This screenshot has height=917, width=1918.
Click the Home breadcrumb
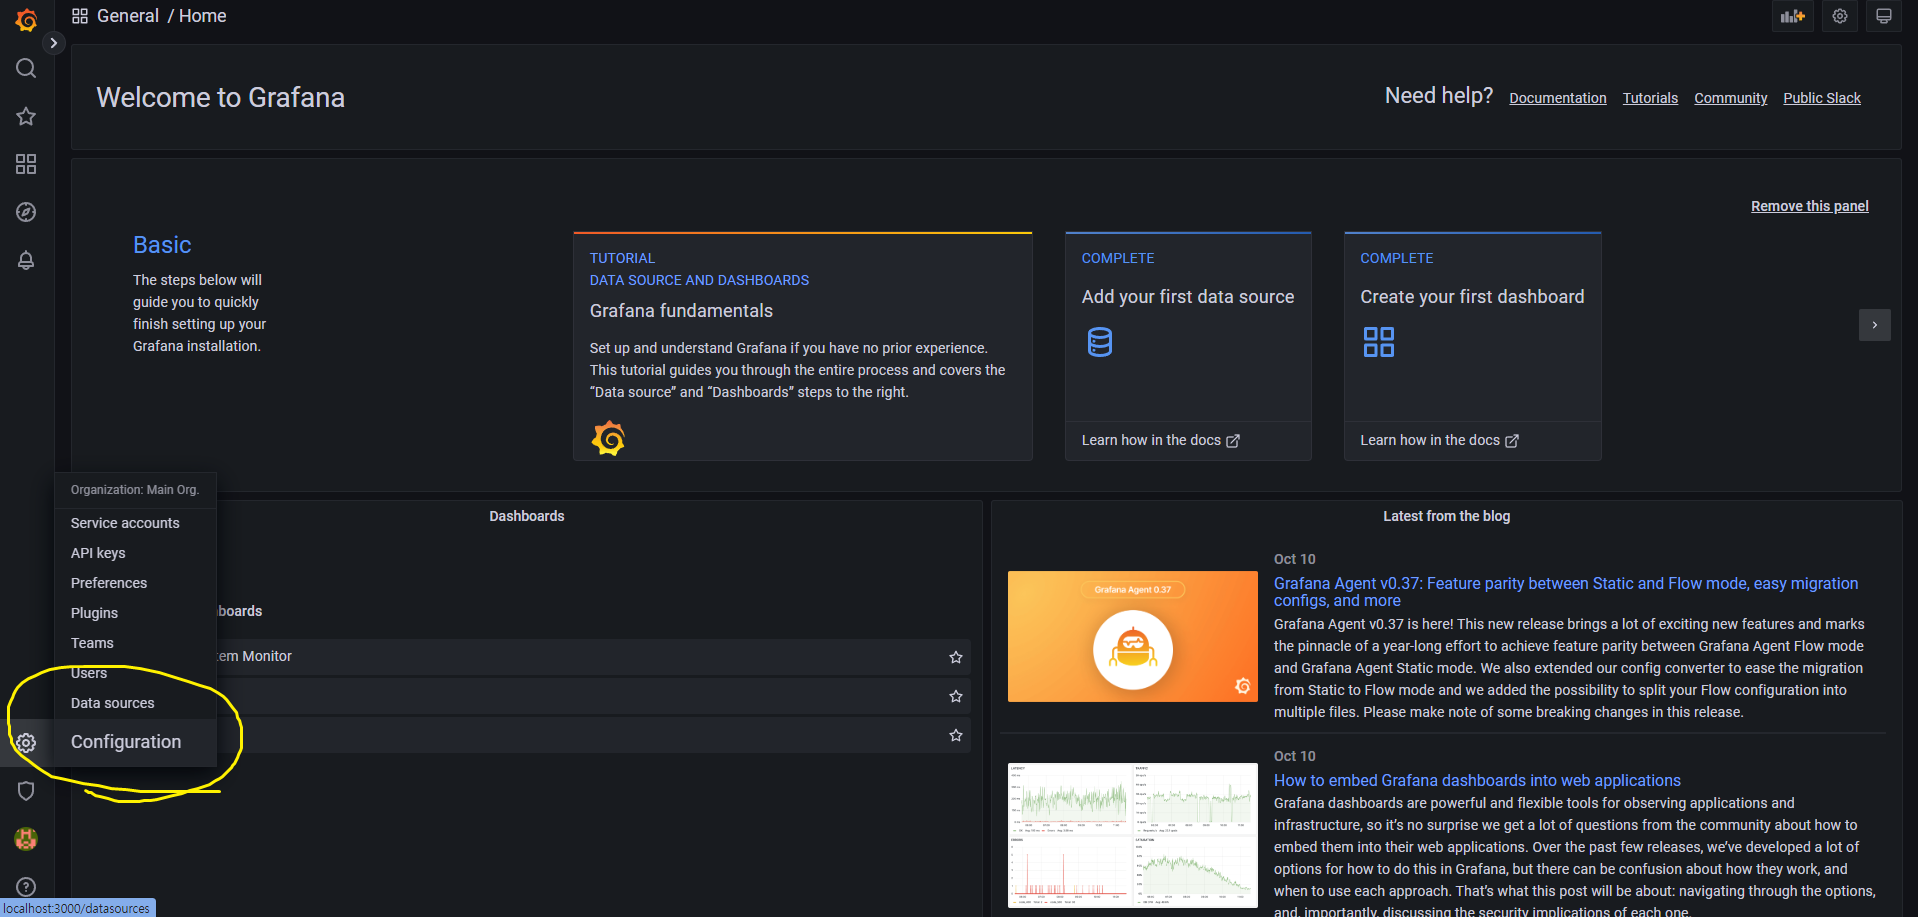pyautogui.click(x=203, y=16)
